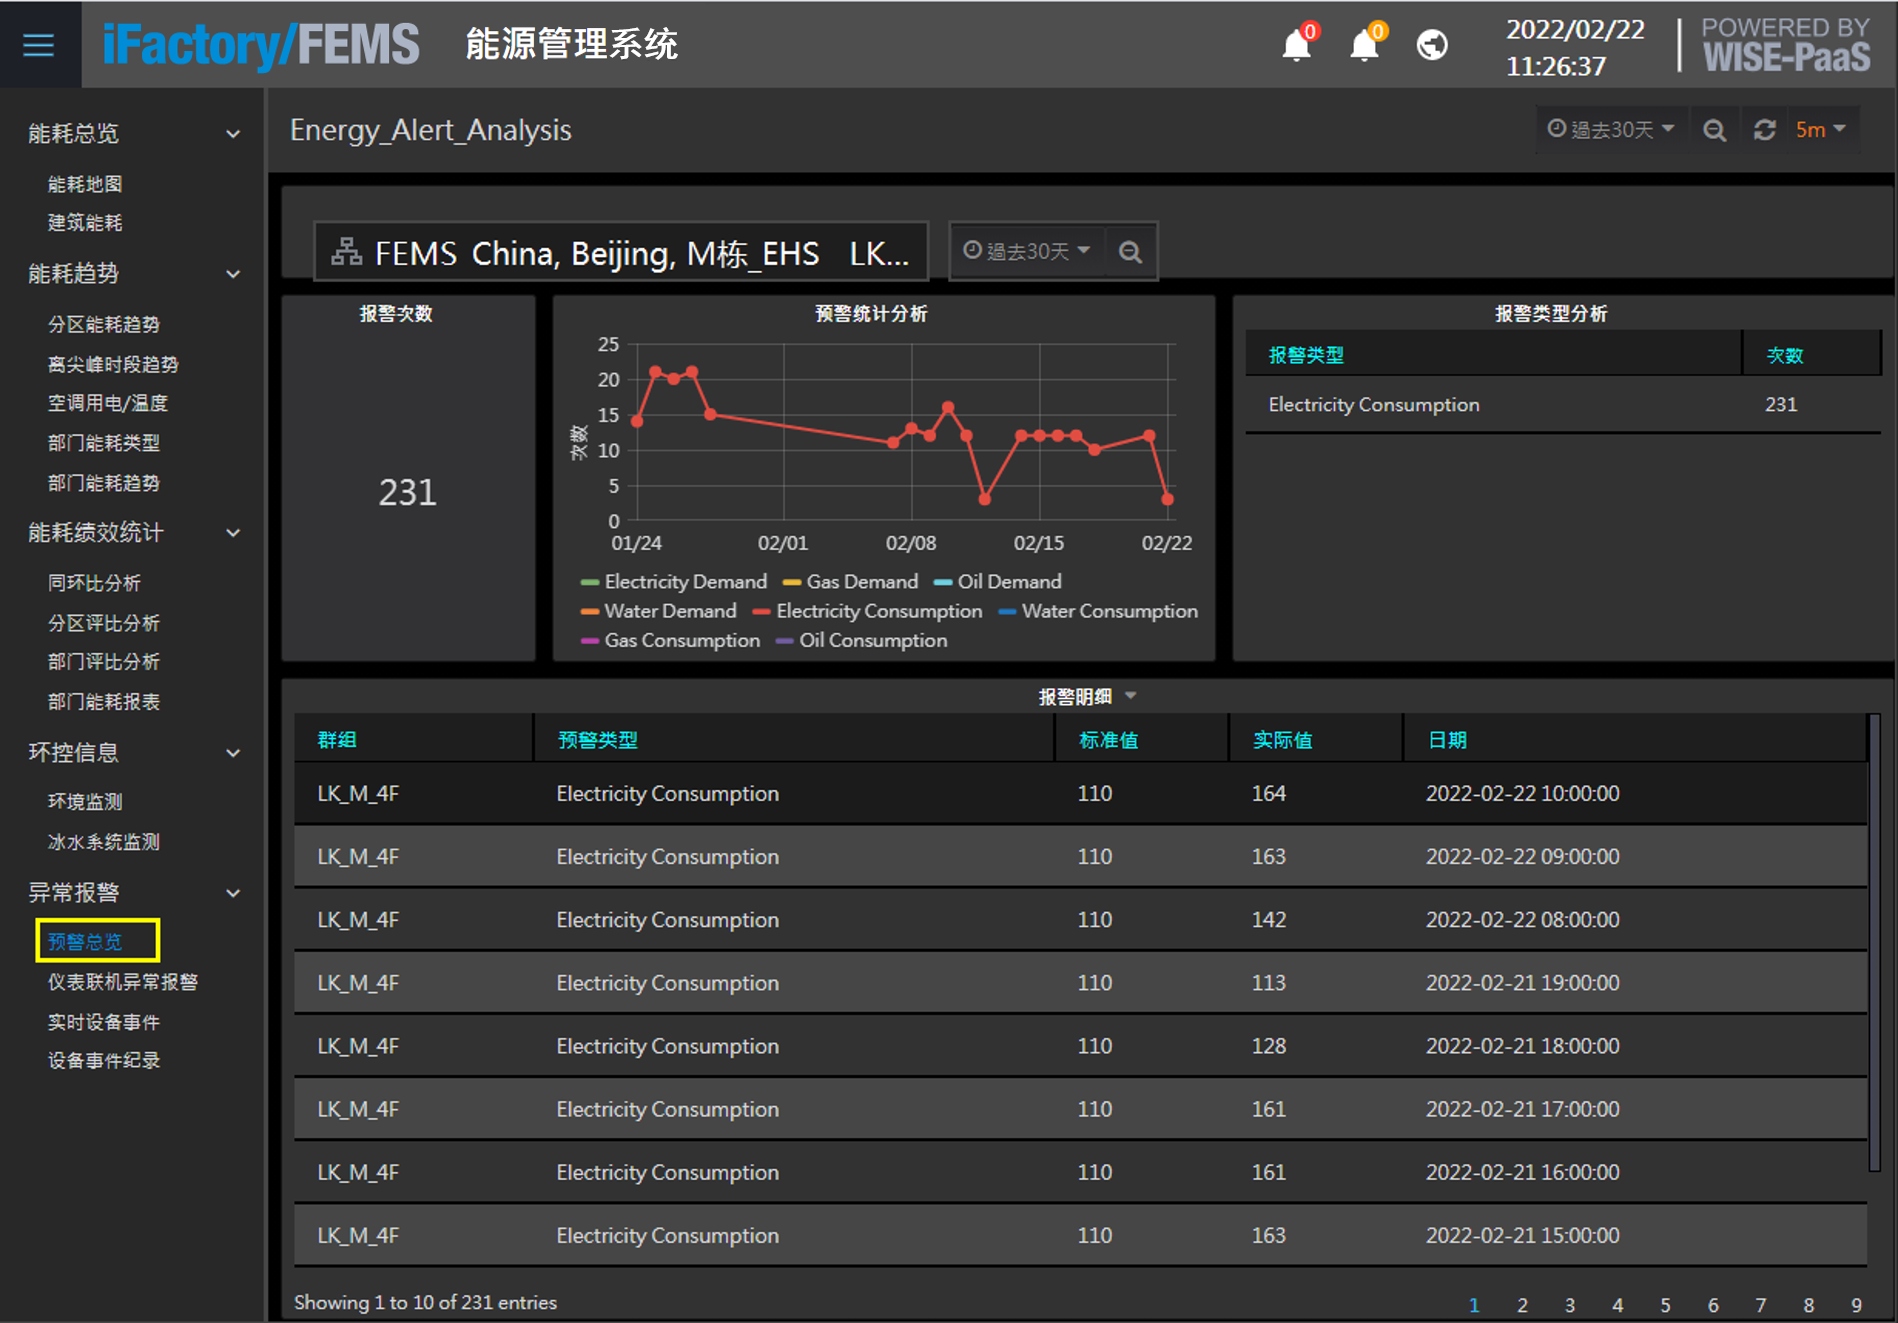Open the 空调用电/温度 menu item
Viewport: 1898px width, 1323px height.
click(108, 403)
